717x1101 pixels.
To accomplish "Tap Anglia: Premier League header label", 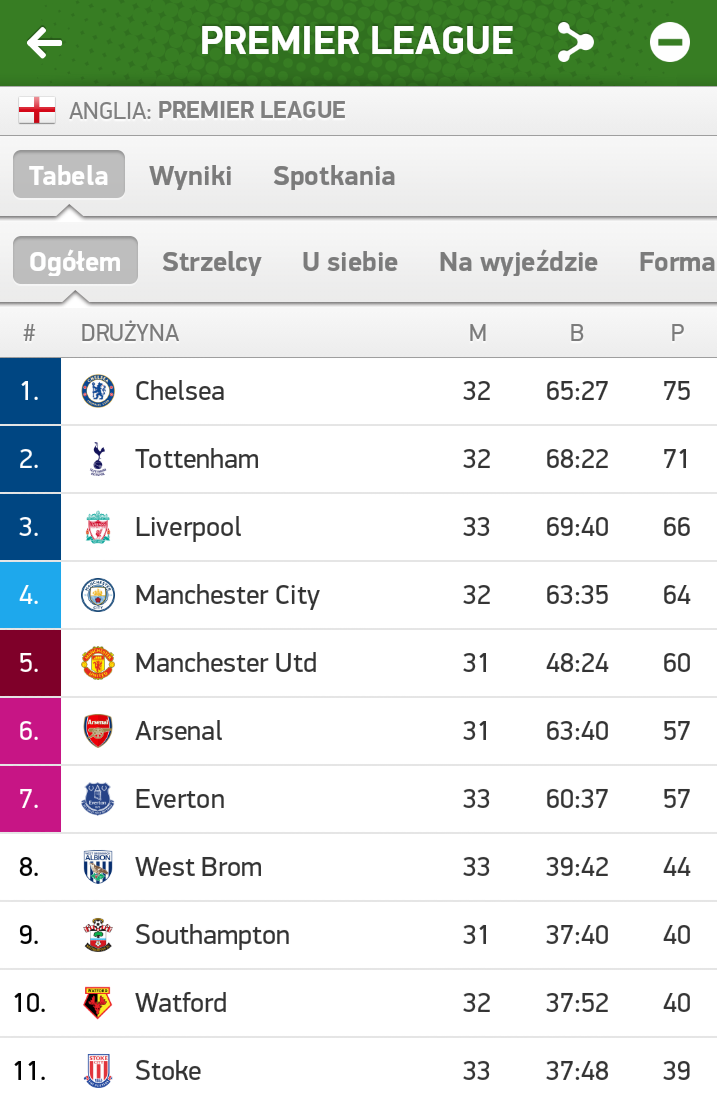I will click(x=207, y=110).
